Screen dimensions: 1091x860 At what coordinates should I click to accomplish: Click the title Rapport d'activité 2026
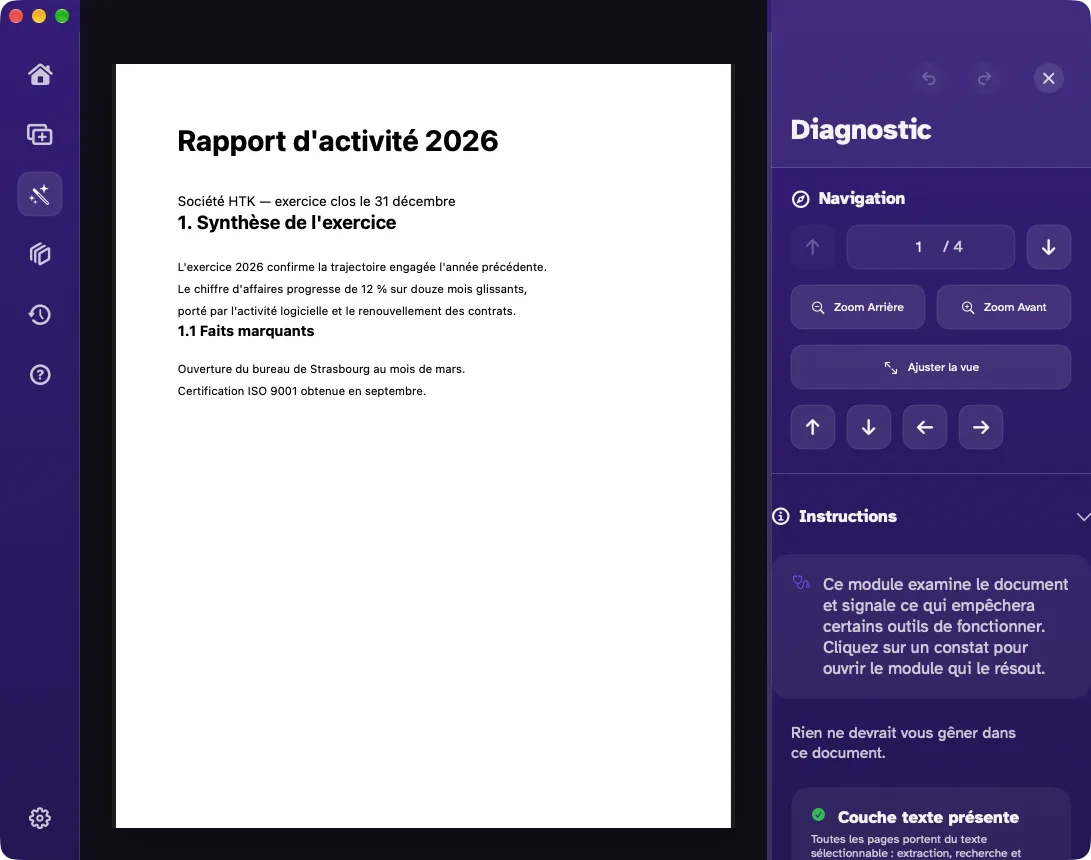coord(337,141)
